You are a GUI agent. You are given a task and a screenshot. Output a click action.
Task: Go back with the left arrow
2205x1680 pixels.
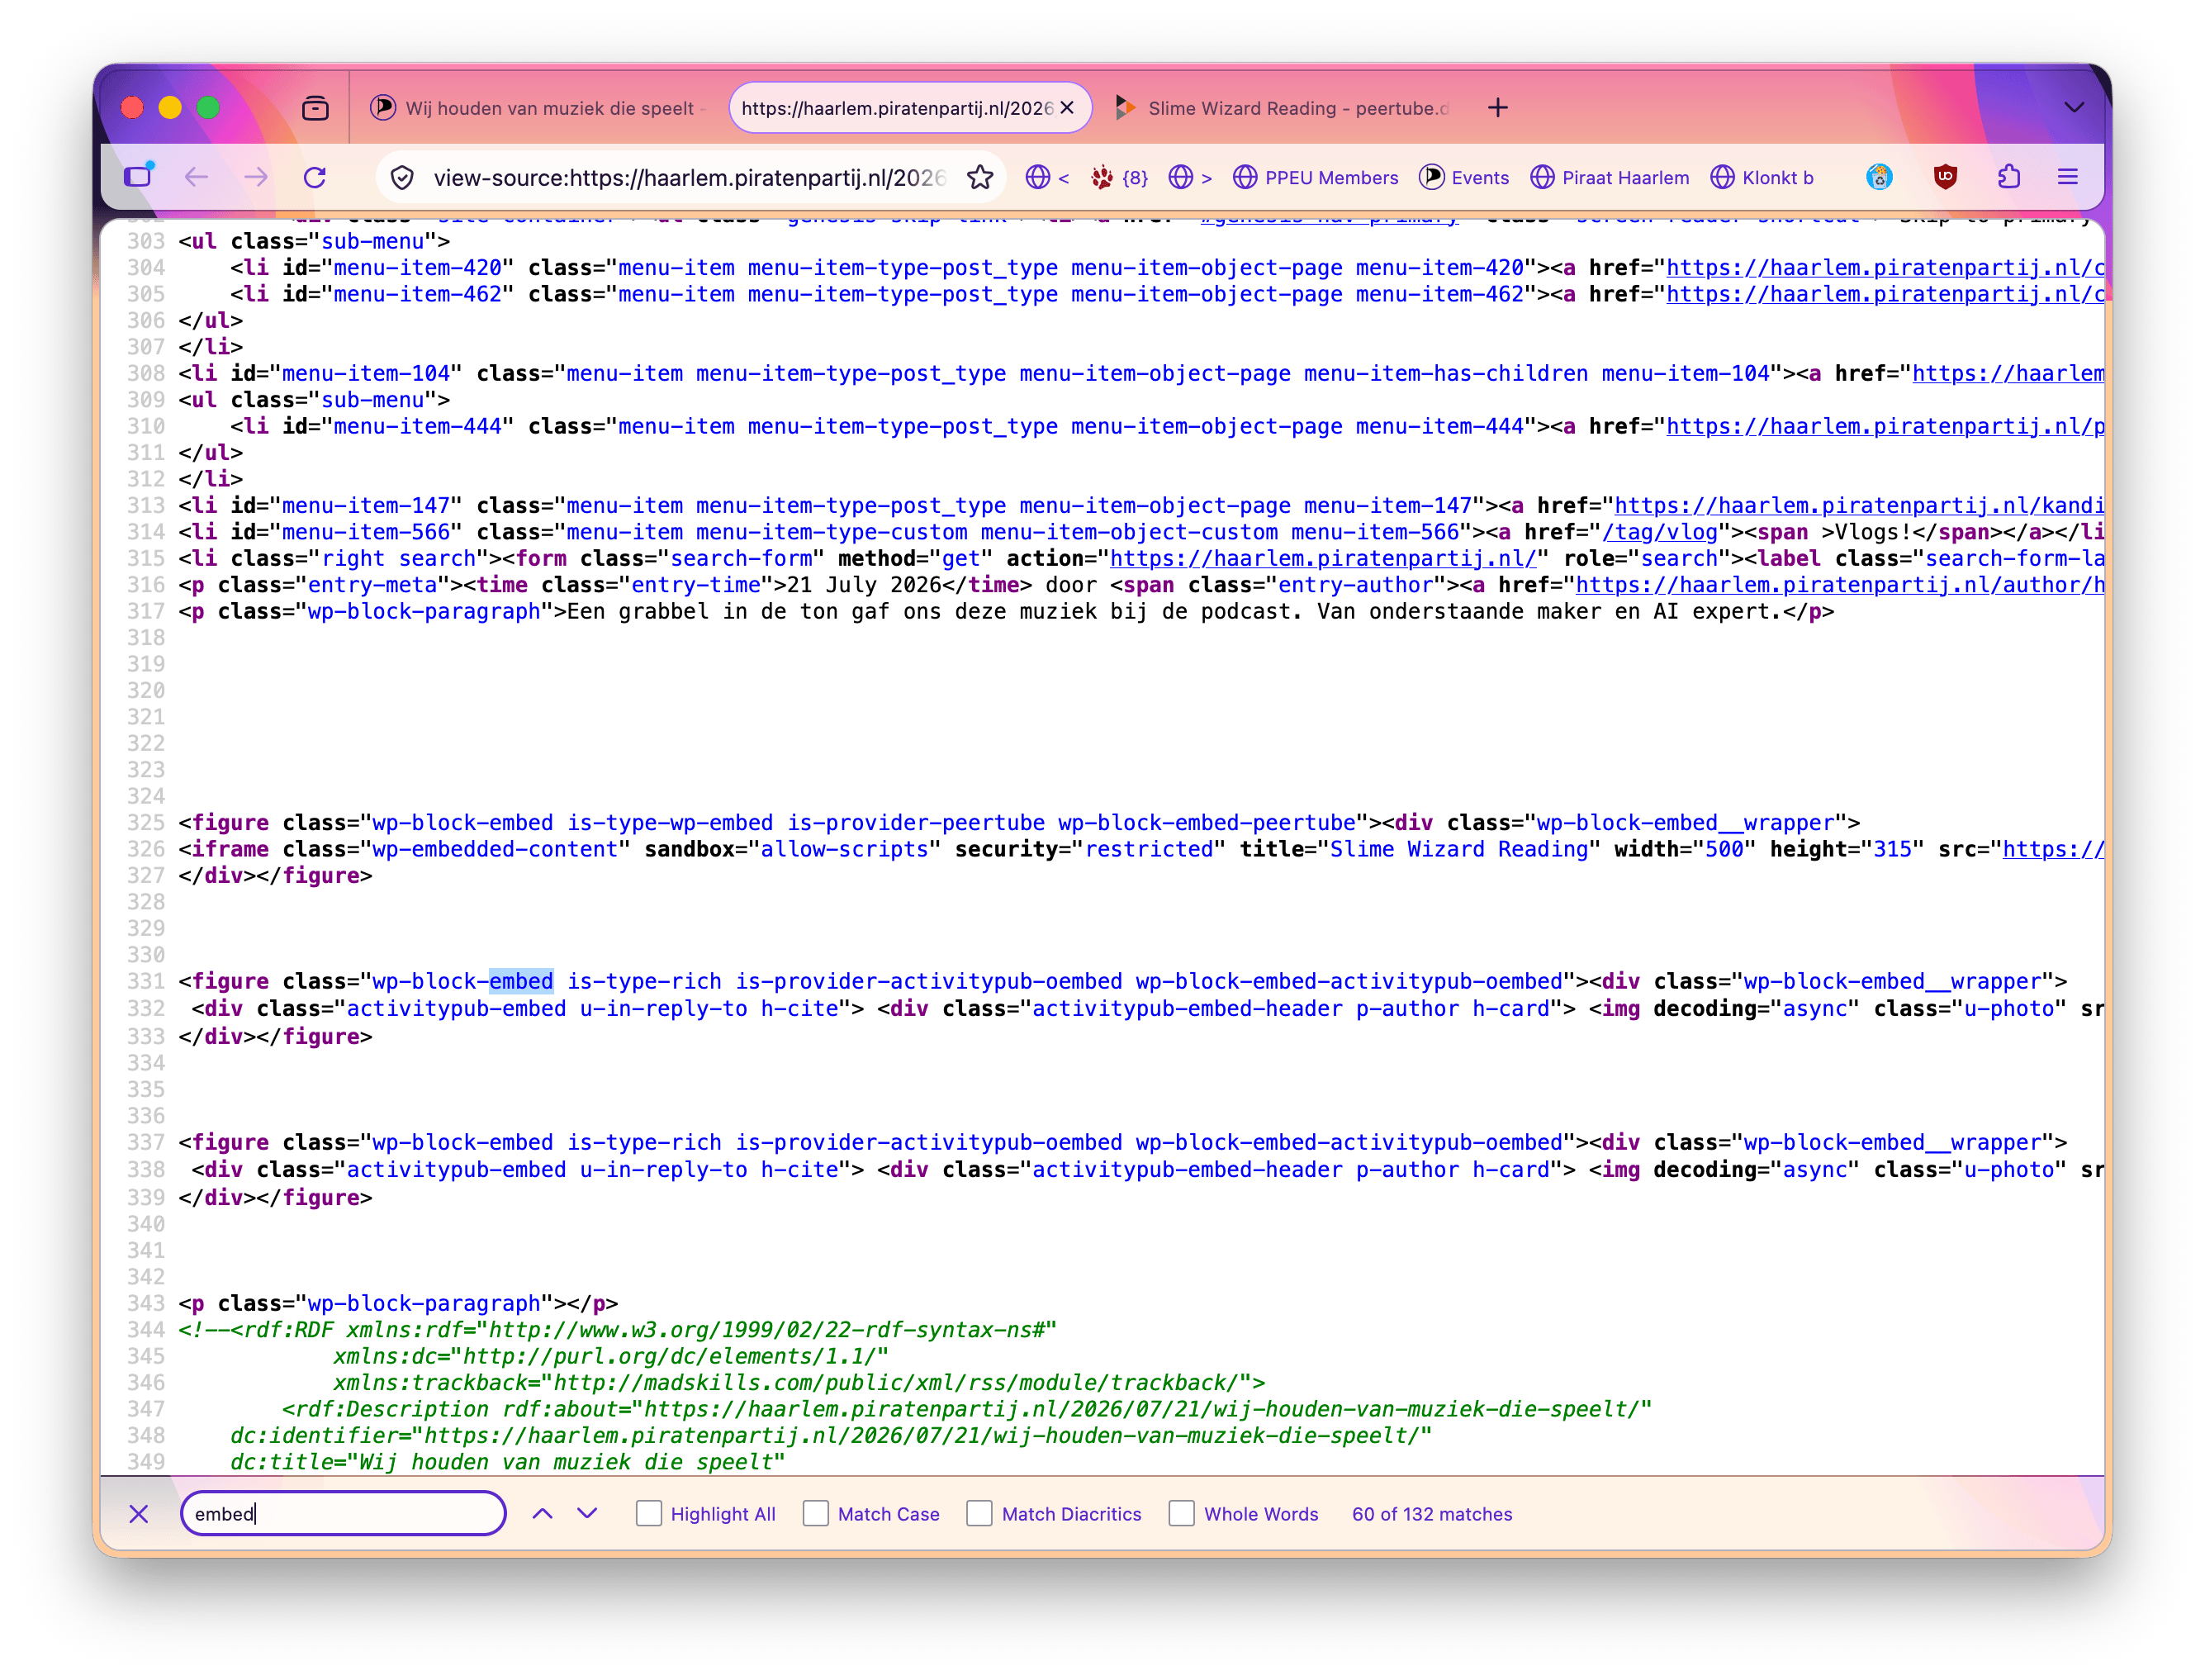click(197, 177)
